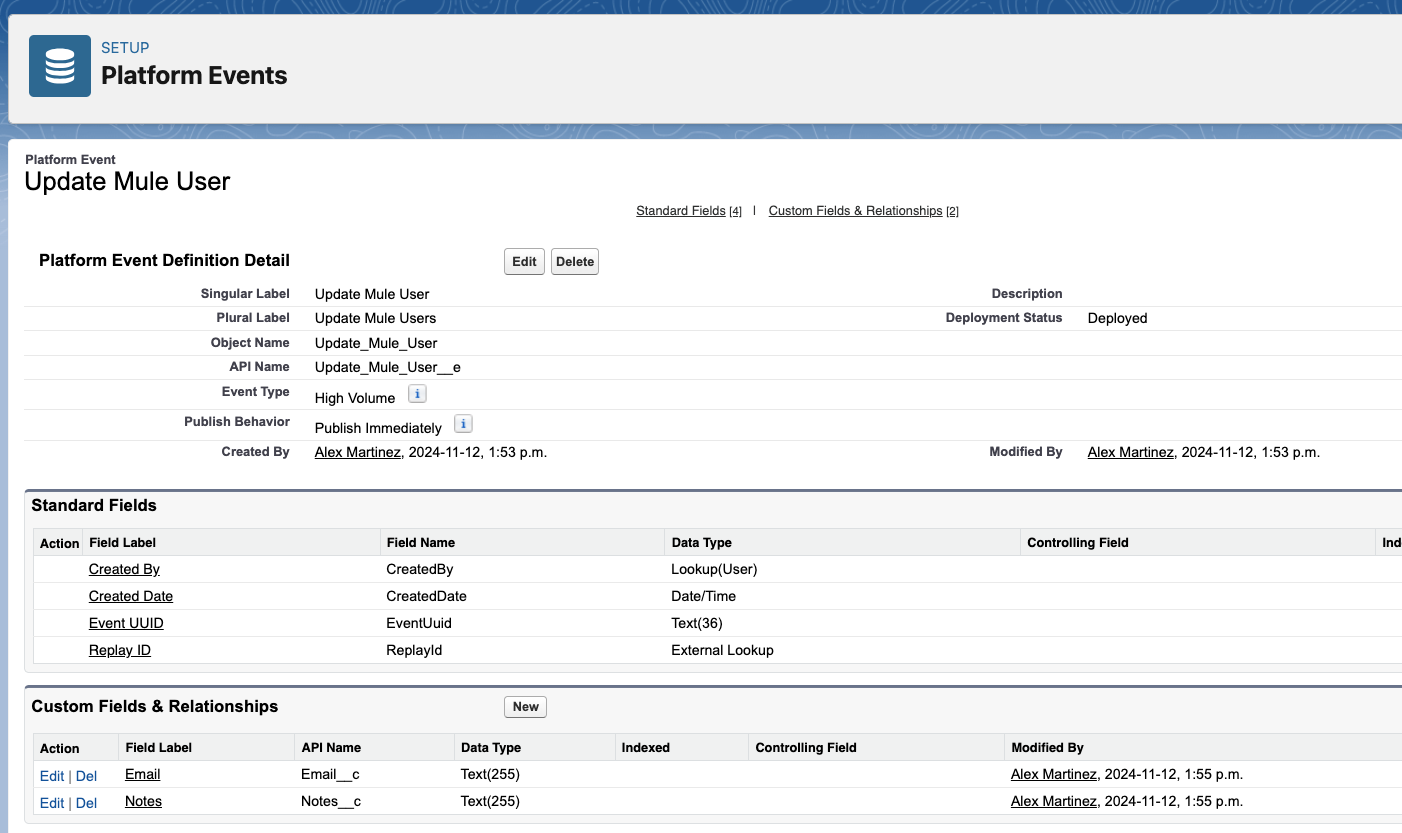The height and width of the screenshot is (833, 1402).
Task: Delete the Notes__c custom field
Action: point(86,802)
